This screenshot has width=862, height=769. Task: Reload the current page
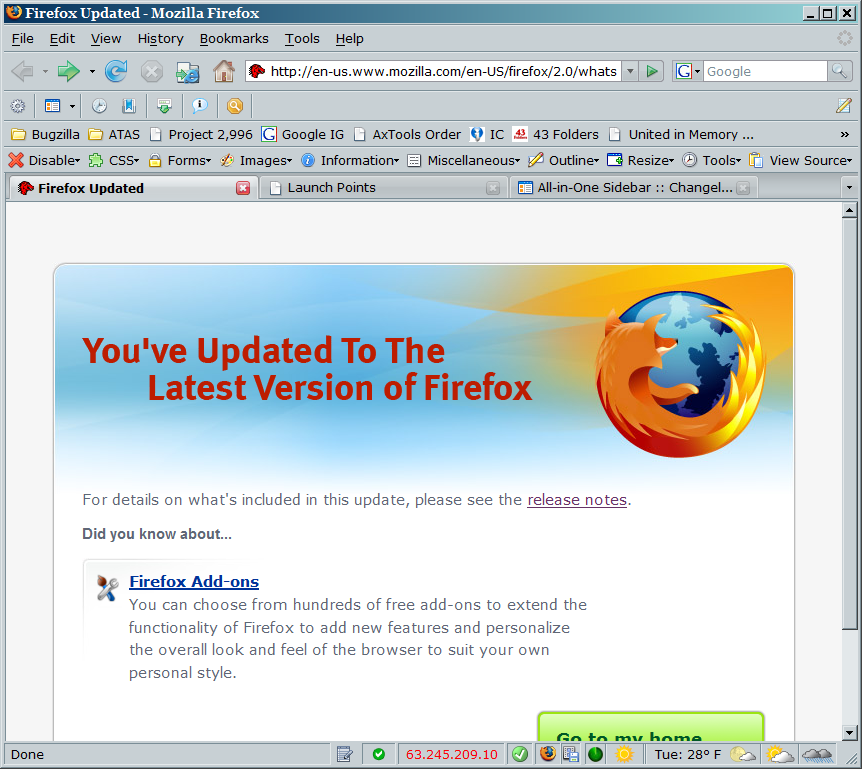point(116,71)
